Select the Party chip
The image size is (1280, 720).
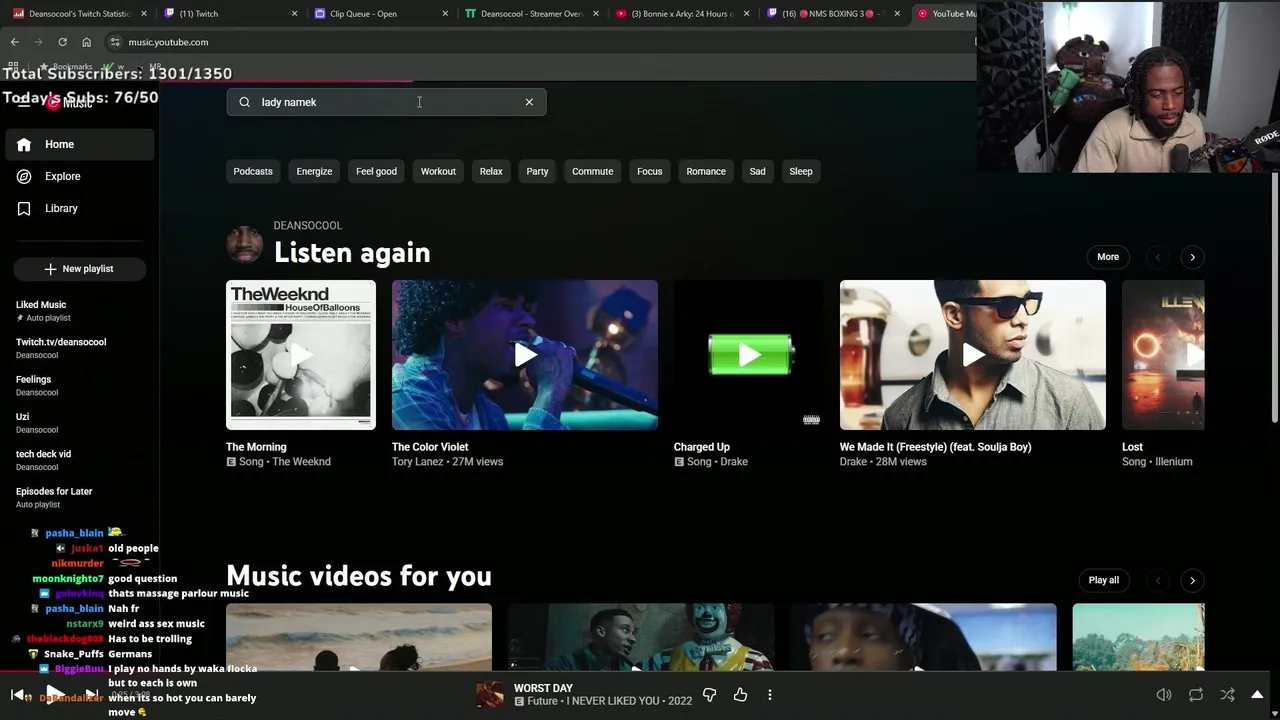(537, 171)
